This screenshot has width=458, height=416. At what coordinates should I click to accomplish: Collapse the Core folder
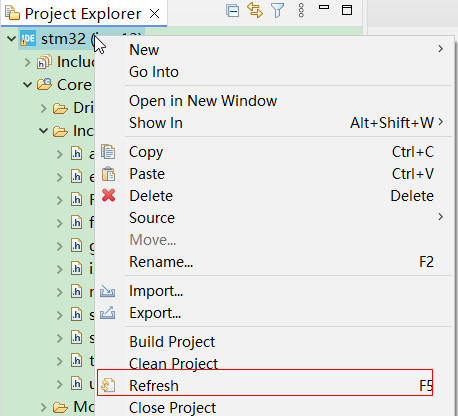tap(27, 85)
